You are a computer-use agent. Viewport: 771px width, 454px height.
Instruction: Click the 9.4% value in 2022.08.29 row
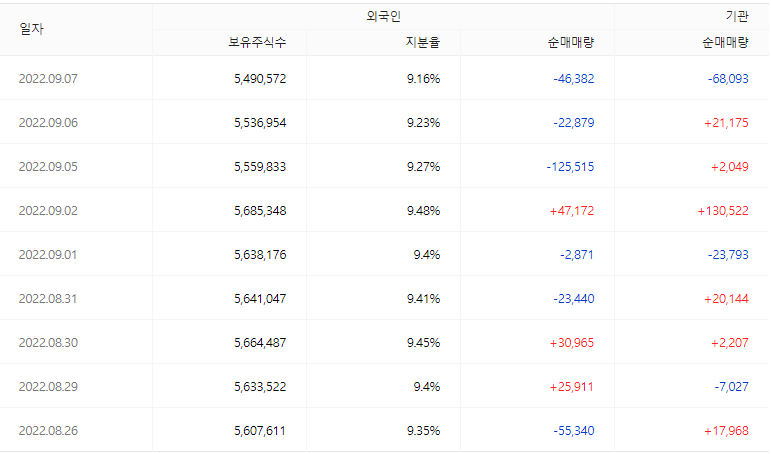pyautogui.click(x=427, y=387)
